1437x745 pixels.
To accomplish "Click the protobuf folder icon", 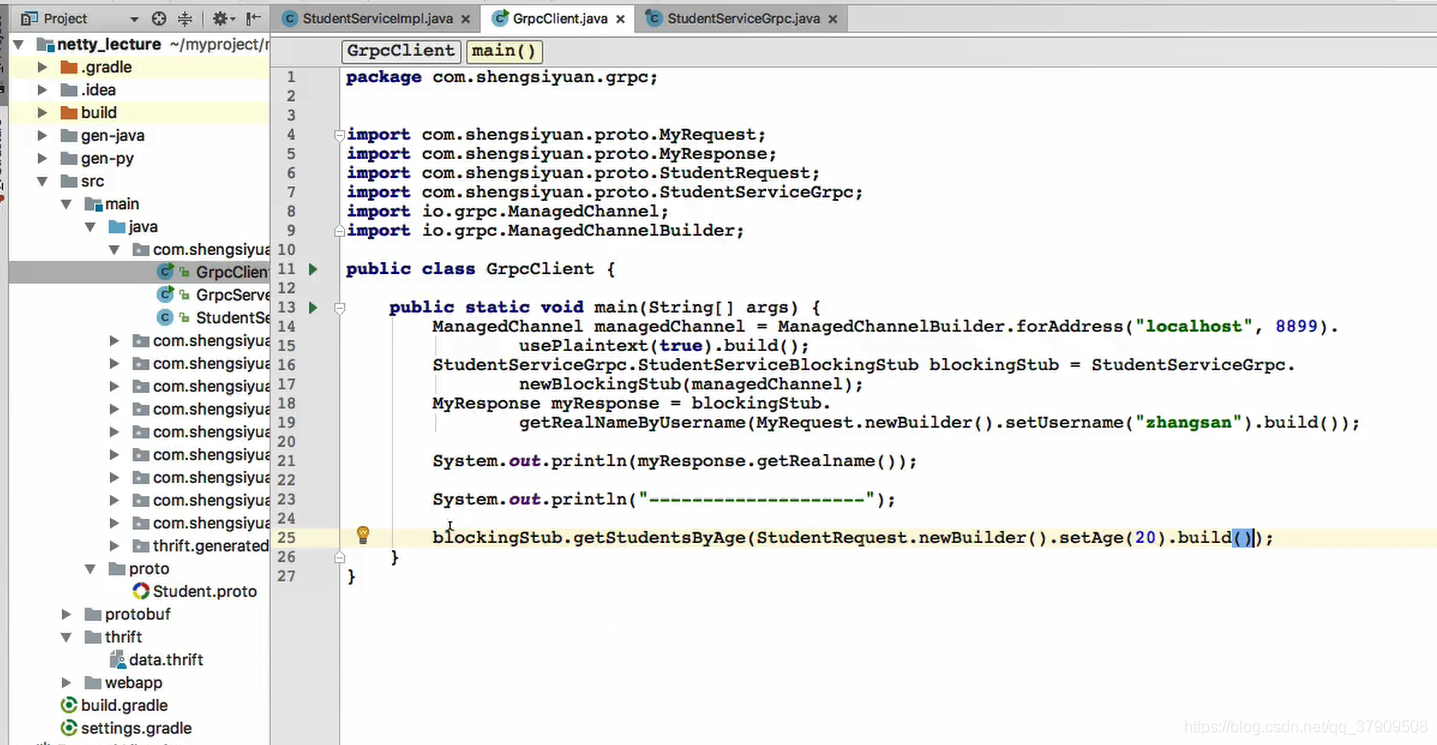I will click(93, 614).
